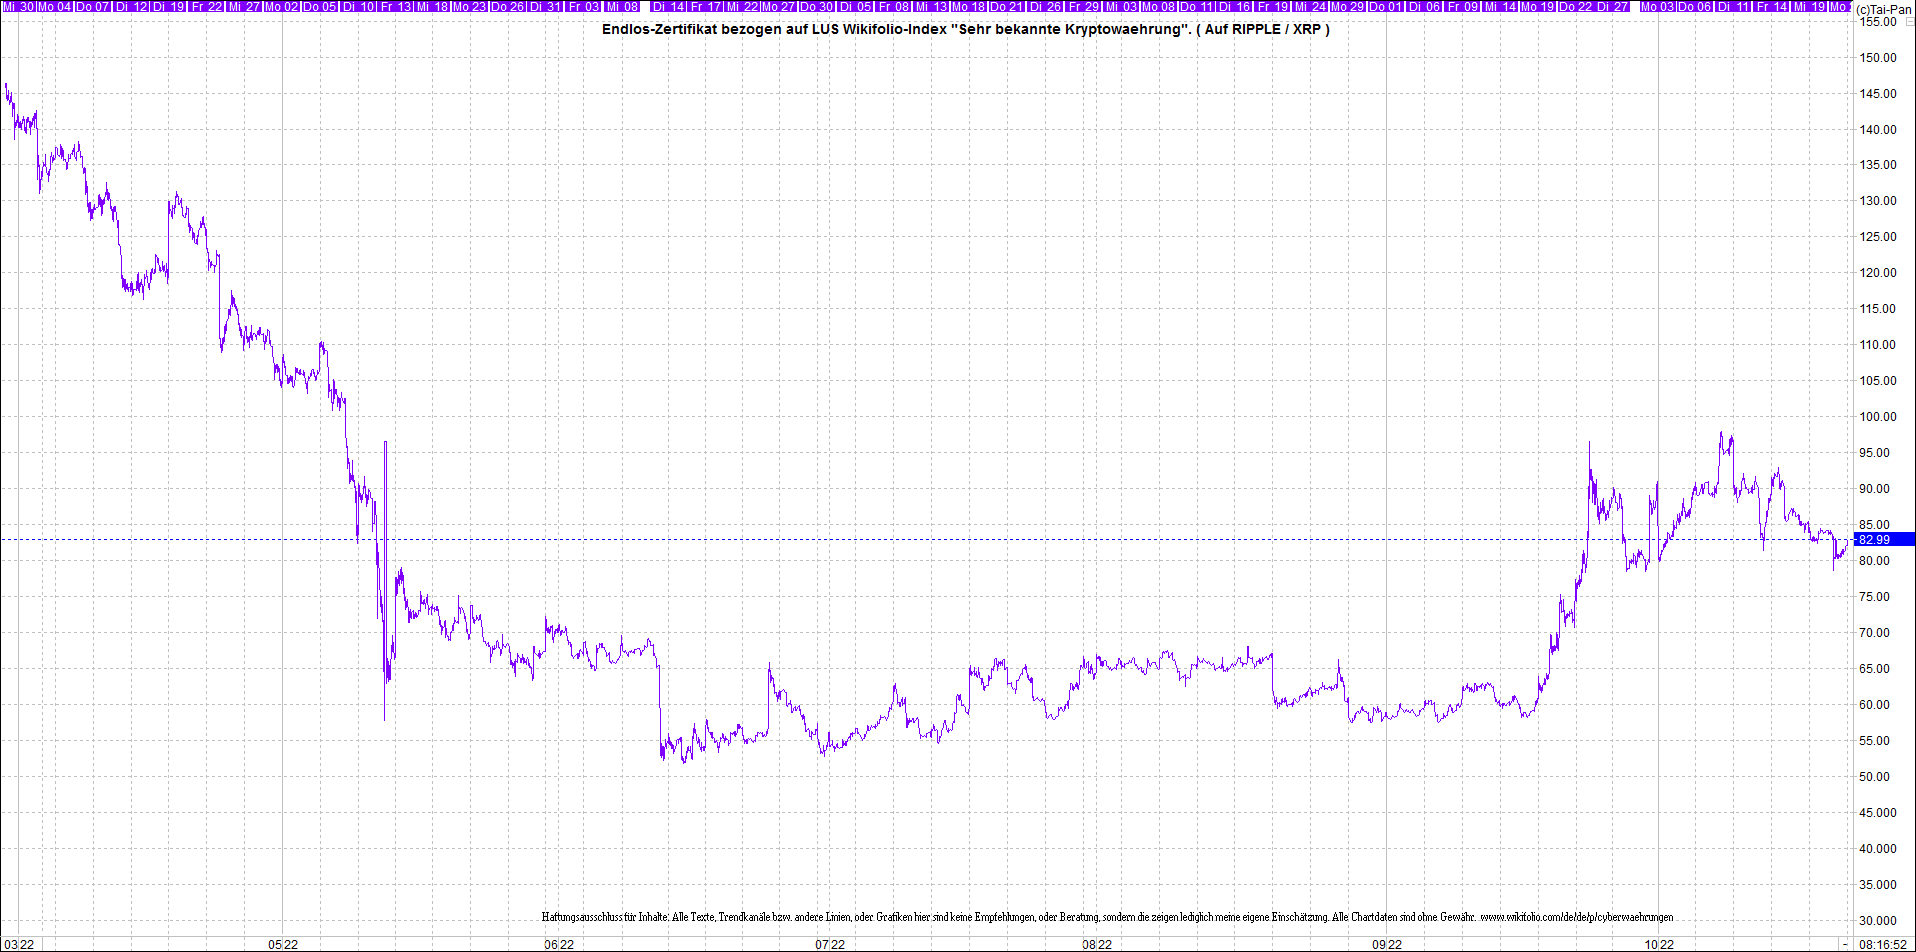The width and height of the screenshot is (1916, 952).
Task: Click the Do 01 date label
Action: point(1385,6)
